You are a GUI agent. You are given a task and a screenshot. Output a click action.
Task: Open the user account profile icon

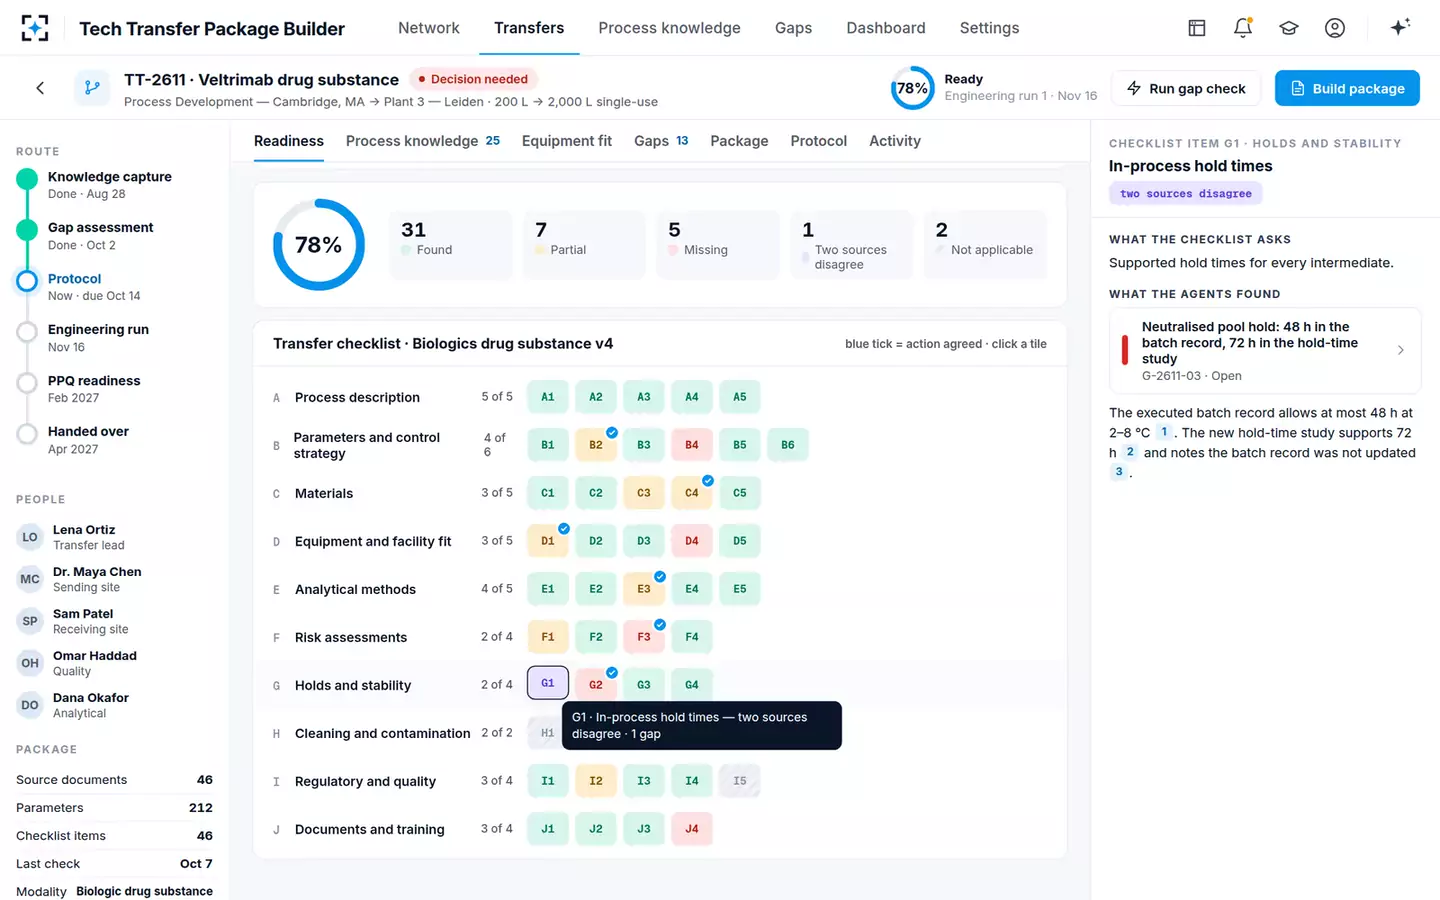pos(1335,28)
